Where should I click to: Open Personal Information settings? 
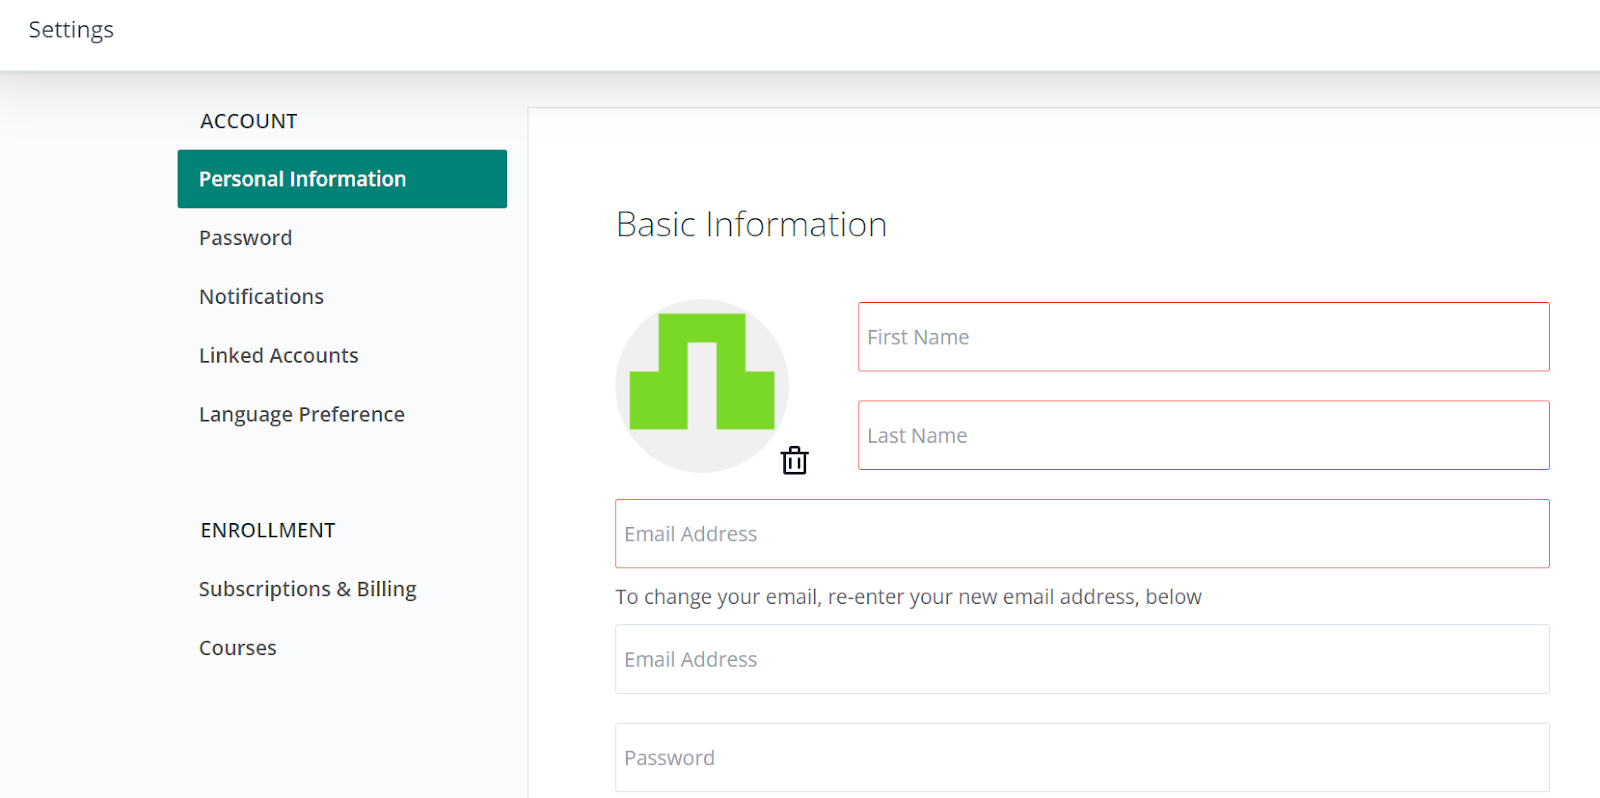tap(342, 179)
